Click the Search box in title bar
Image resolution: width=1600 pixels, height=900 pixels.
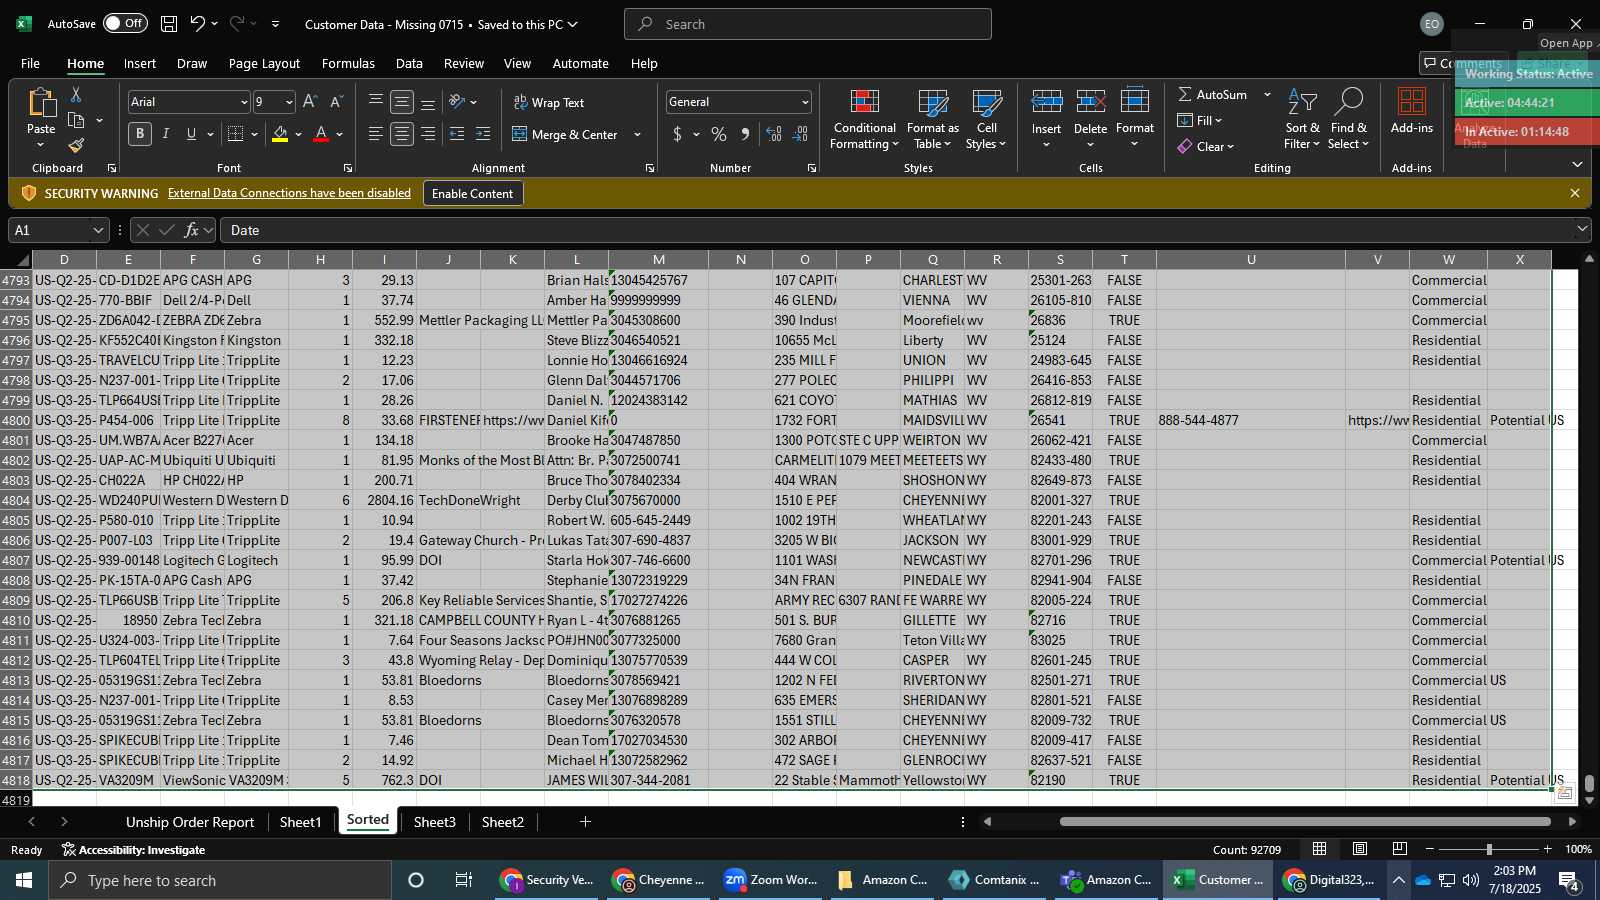pos(808,24)
